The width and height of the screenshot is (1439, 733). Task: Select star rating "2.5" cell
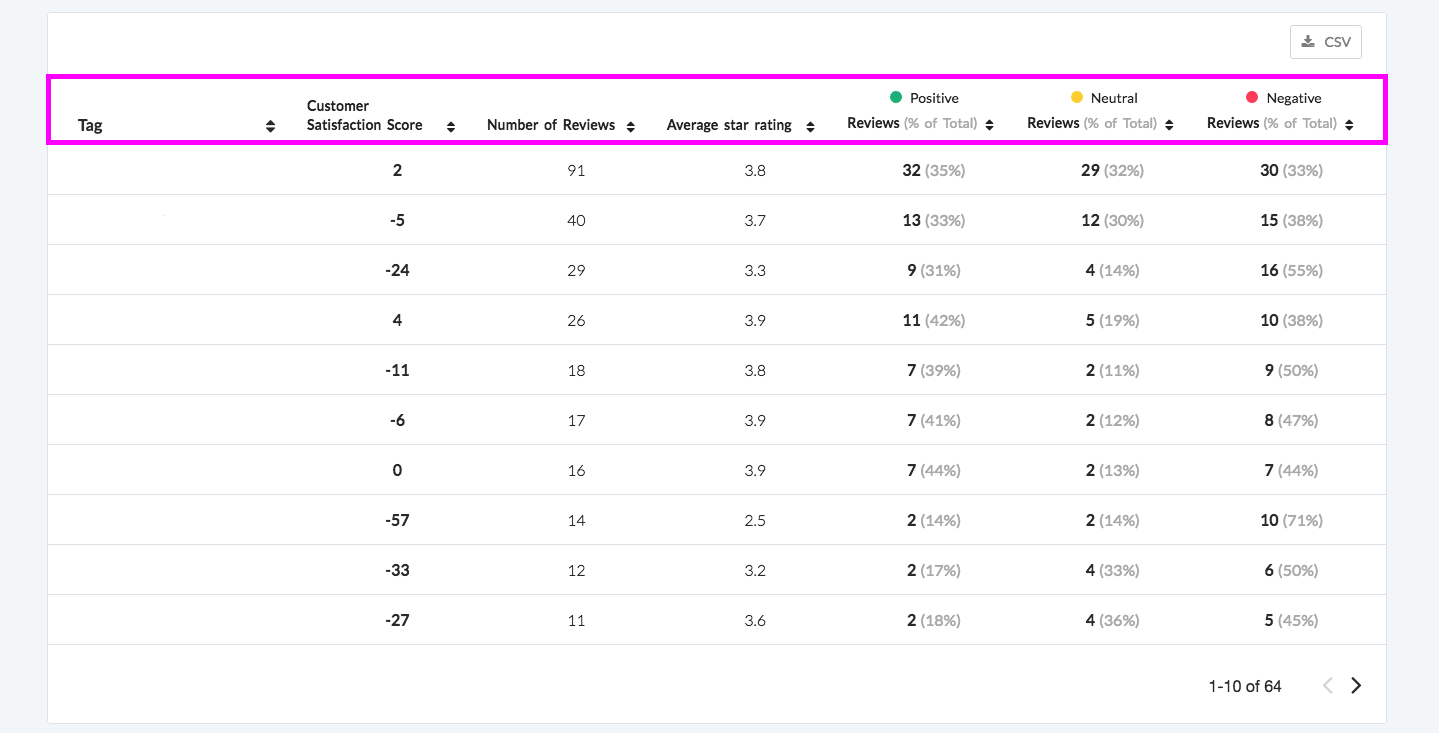pyautogui.click(x=755, y=520)
